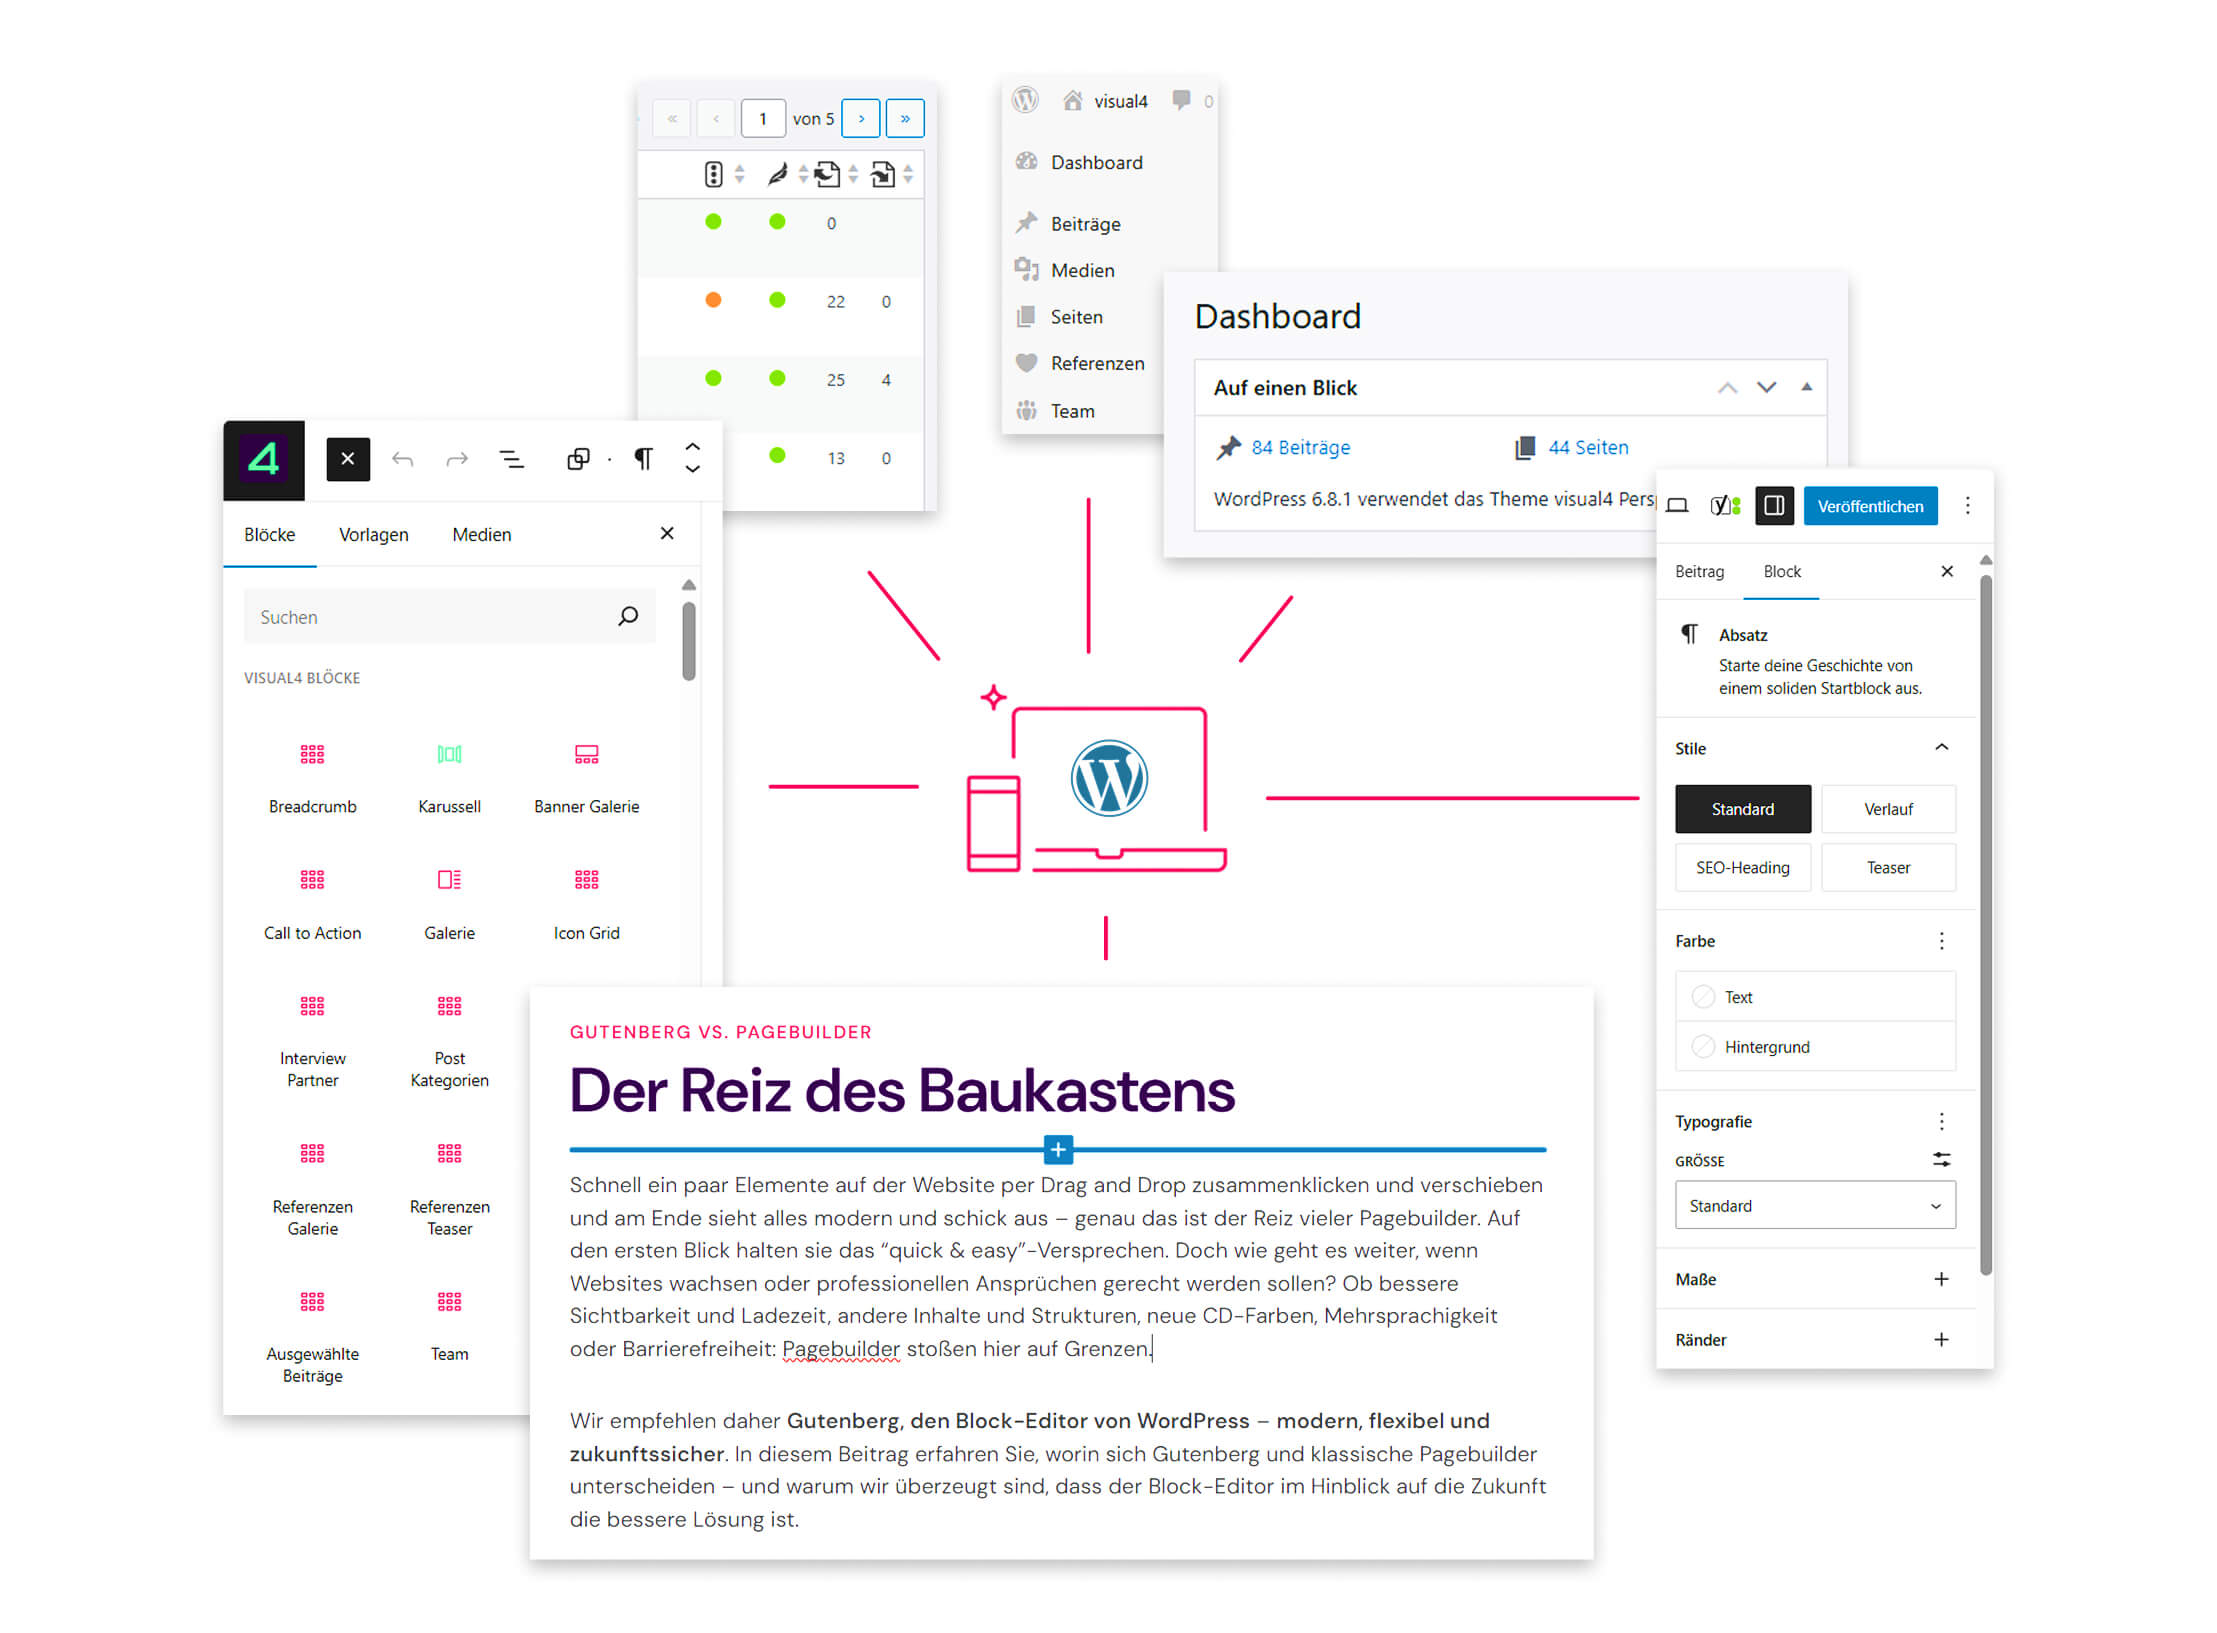2217x1633 pixels.
Task: Select the Verlauf style
Action: point(1888,809)
